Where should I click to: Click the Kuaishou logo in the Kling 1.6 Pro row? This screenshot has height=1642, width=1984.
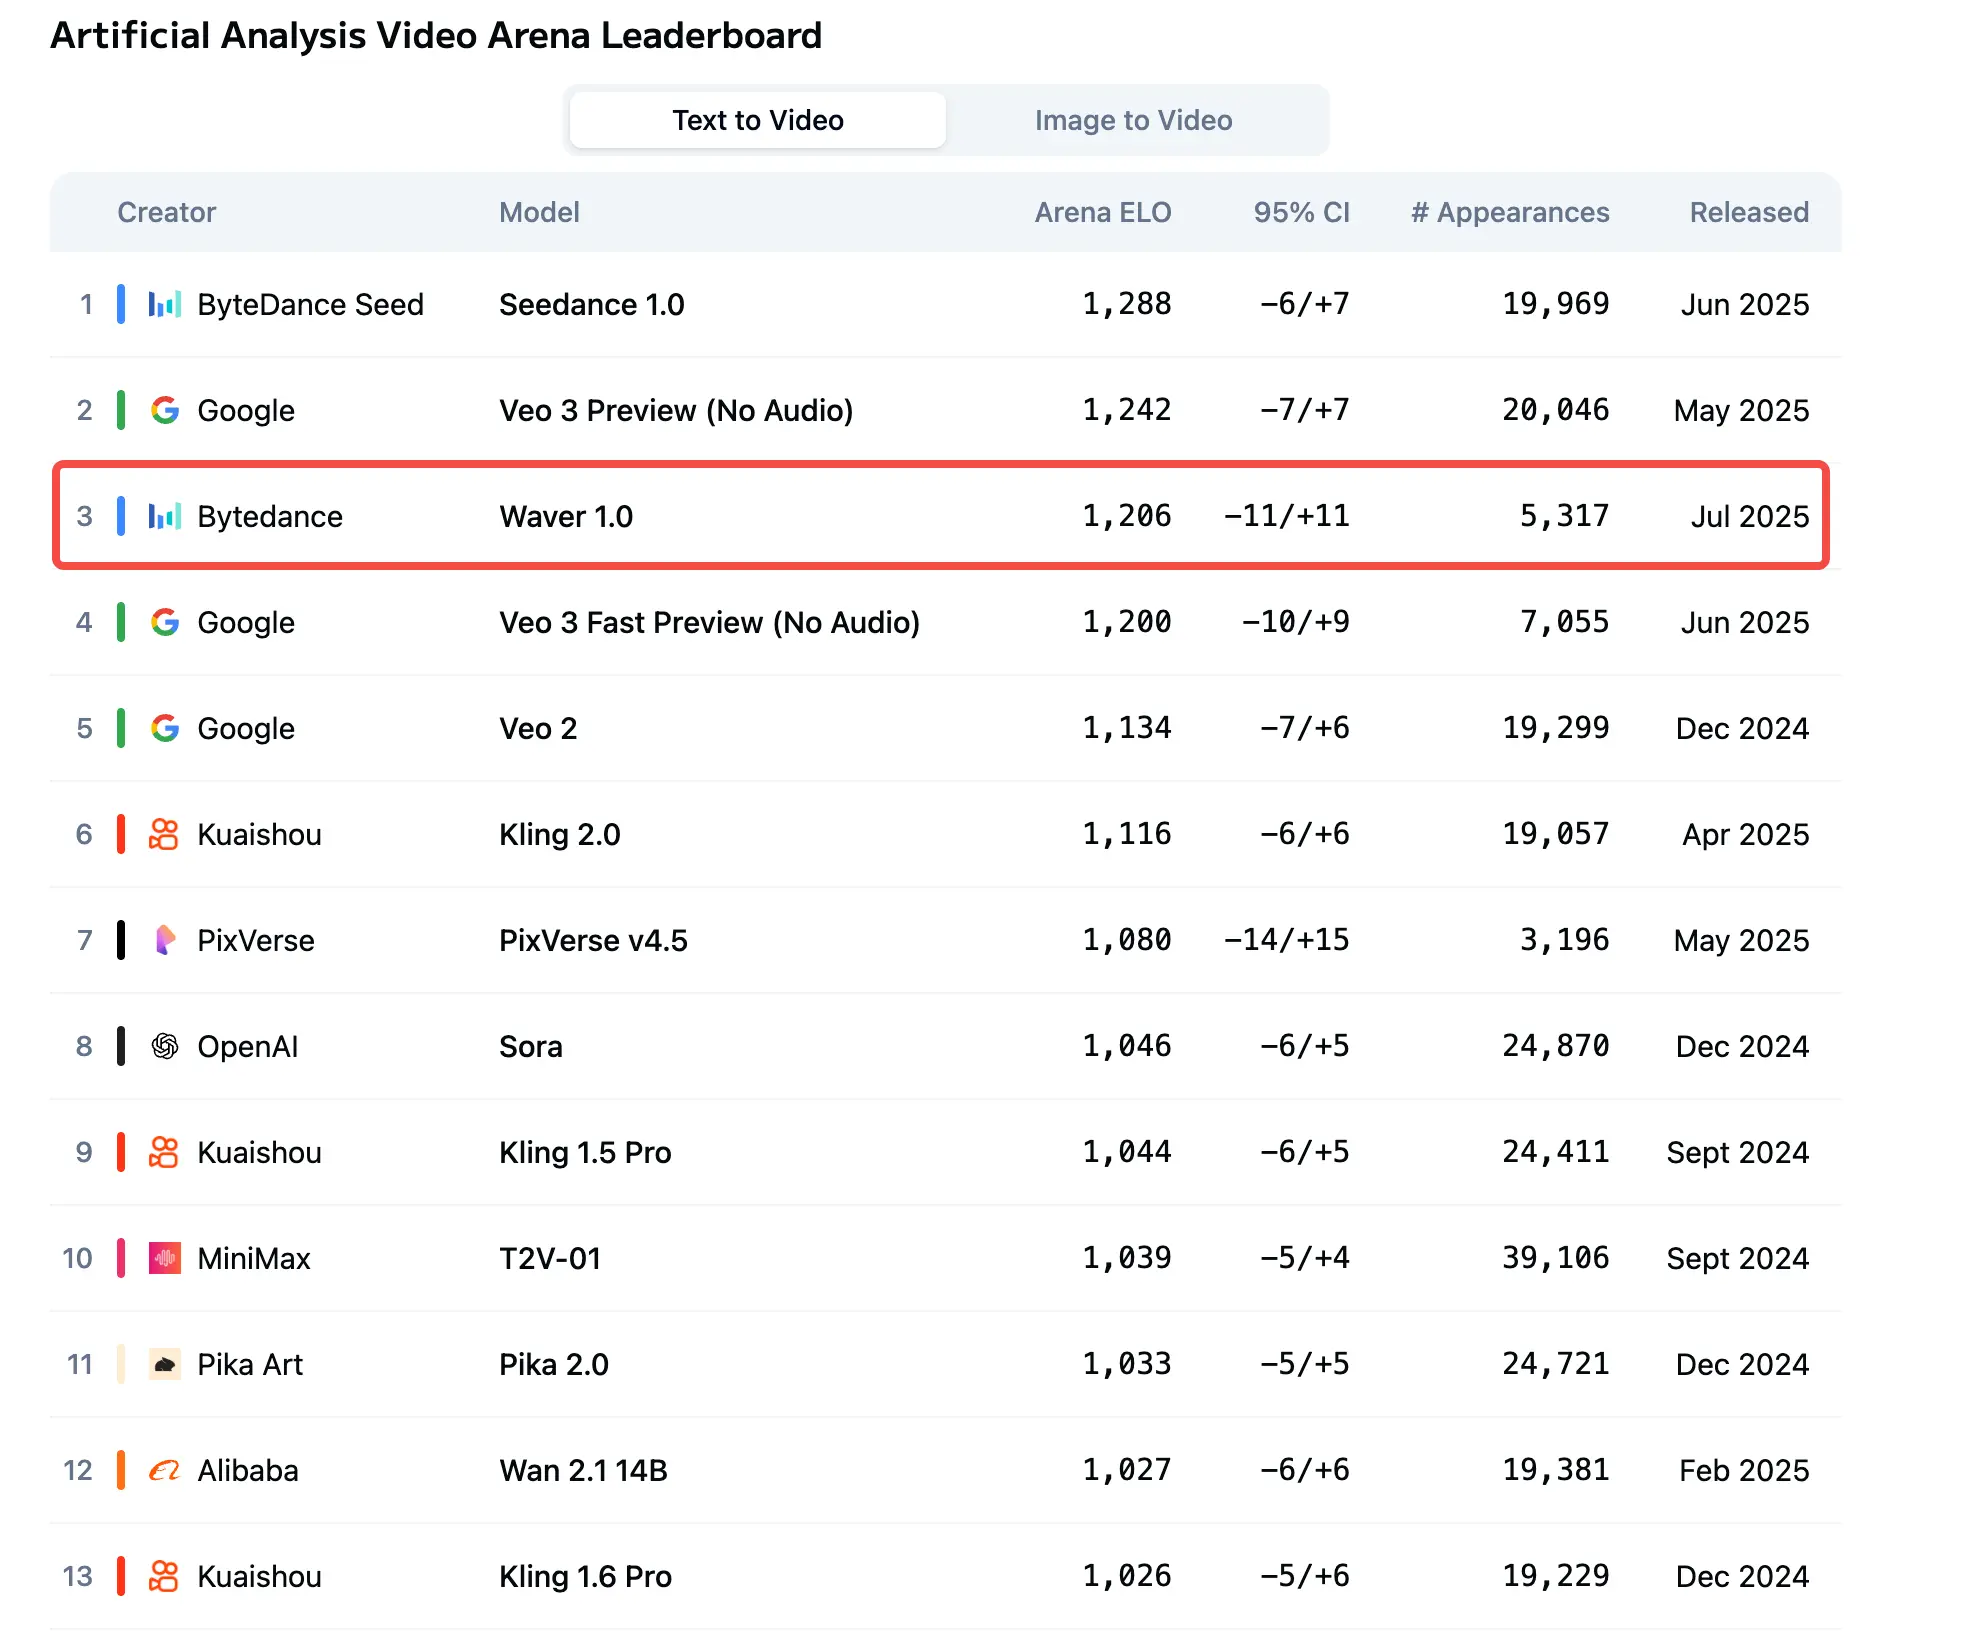(165, 1576)
